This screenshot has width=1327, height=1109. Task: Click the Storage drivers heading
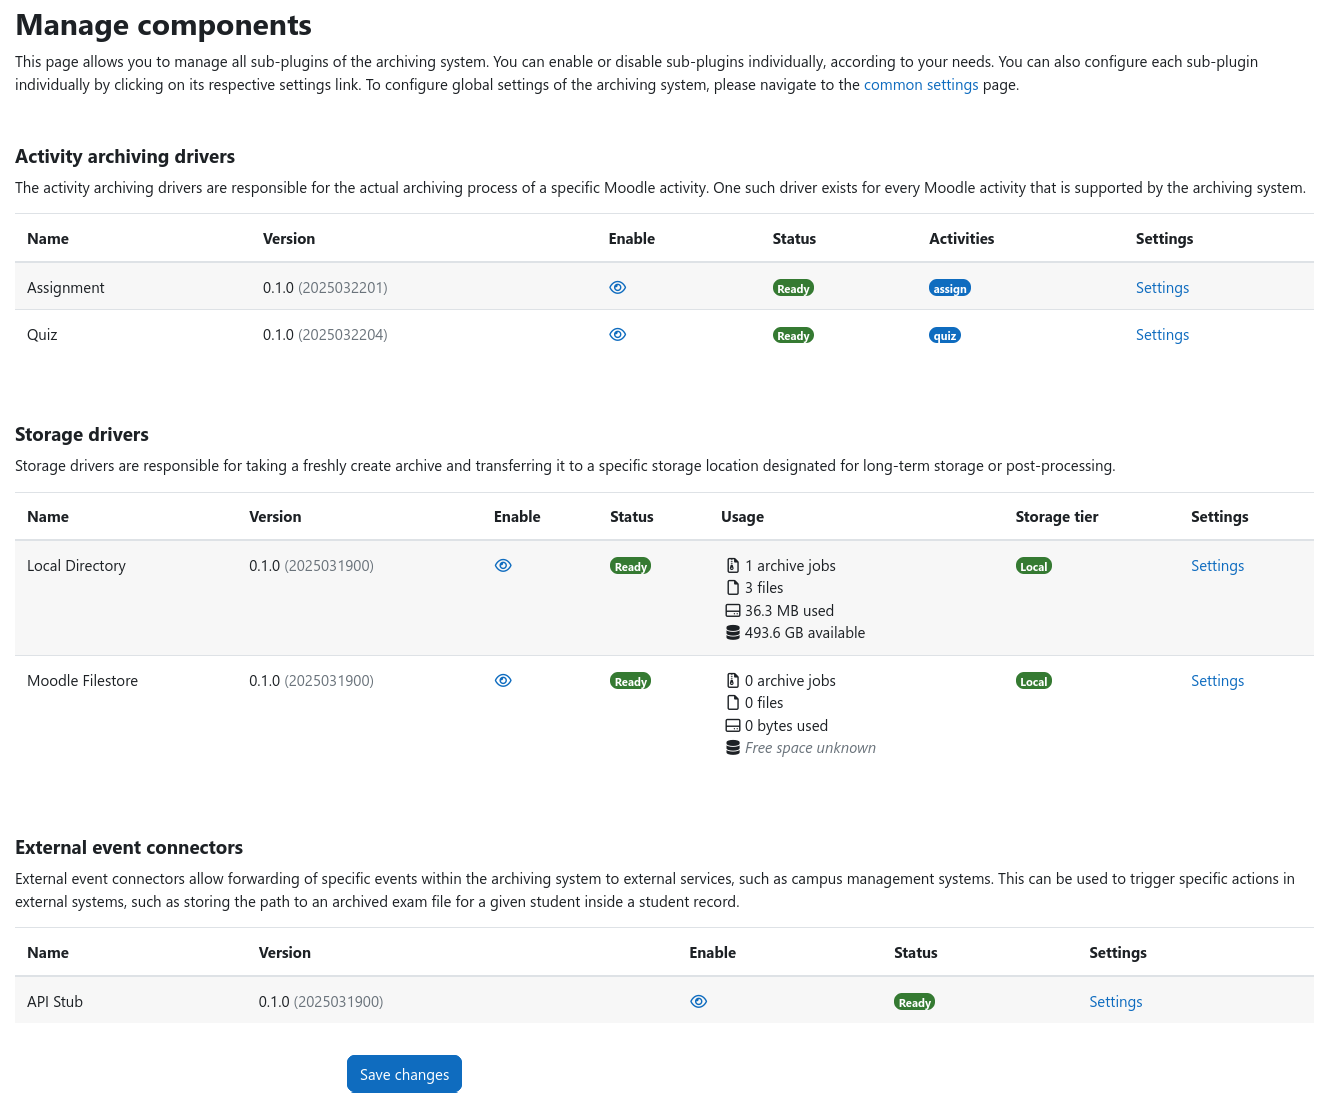pyautogui.click(x=82, y=434)
